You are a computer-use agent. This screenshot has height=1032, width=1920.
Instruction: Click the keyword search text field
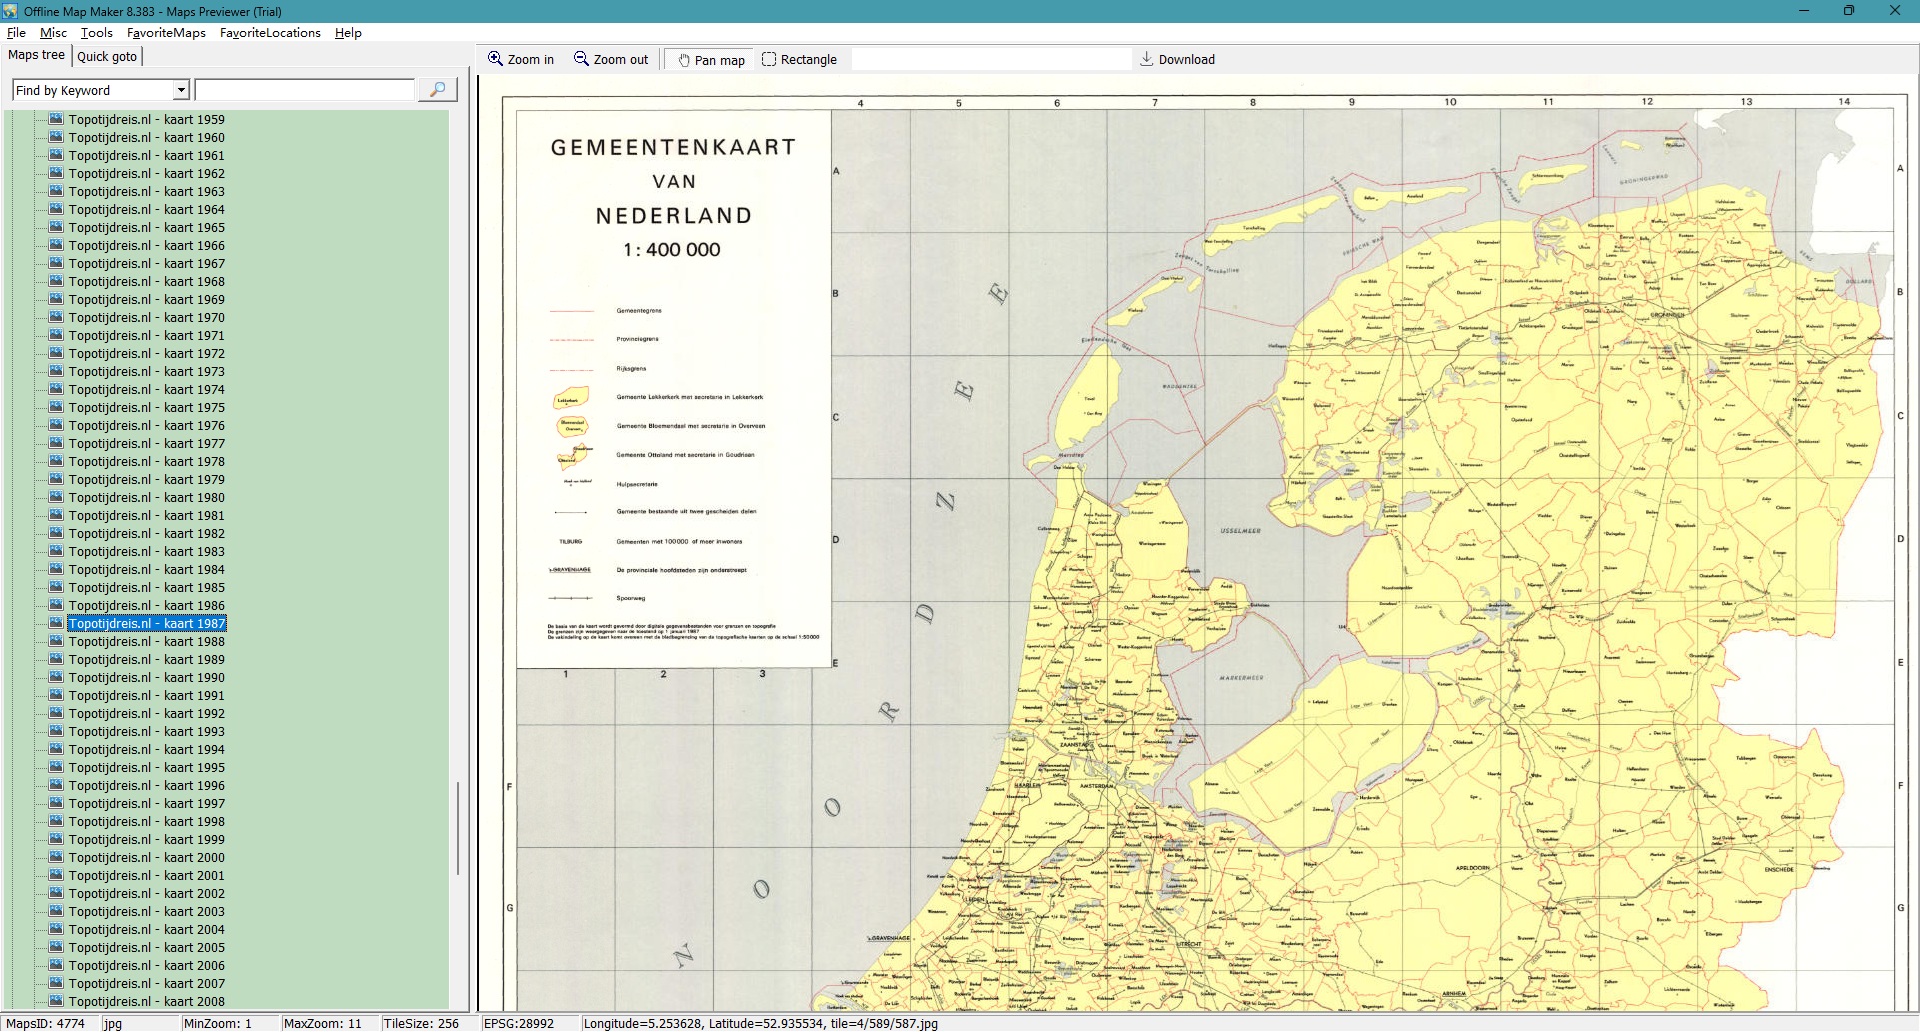point(304,90)
